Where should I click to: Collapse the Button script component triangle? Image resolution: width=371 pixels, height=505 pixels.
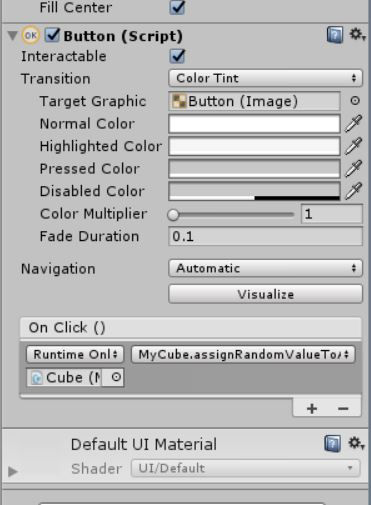pyautogui.click(x=13, y=35)
